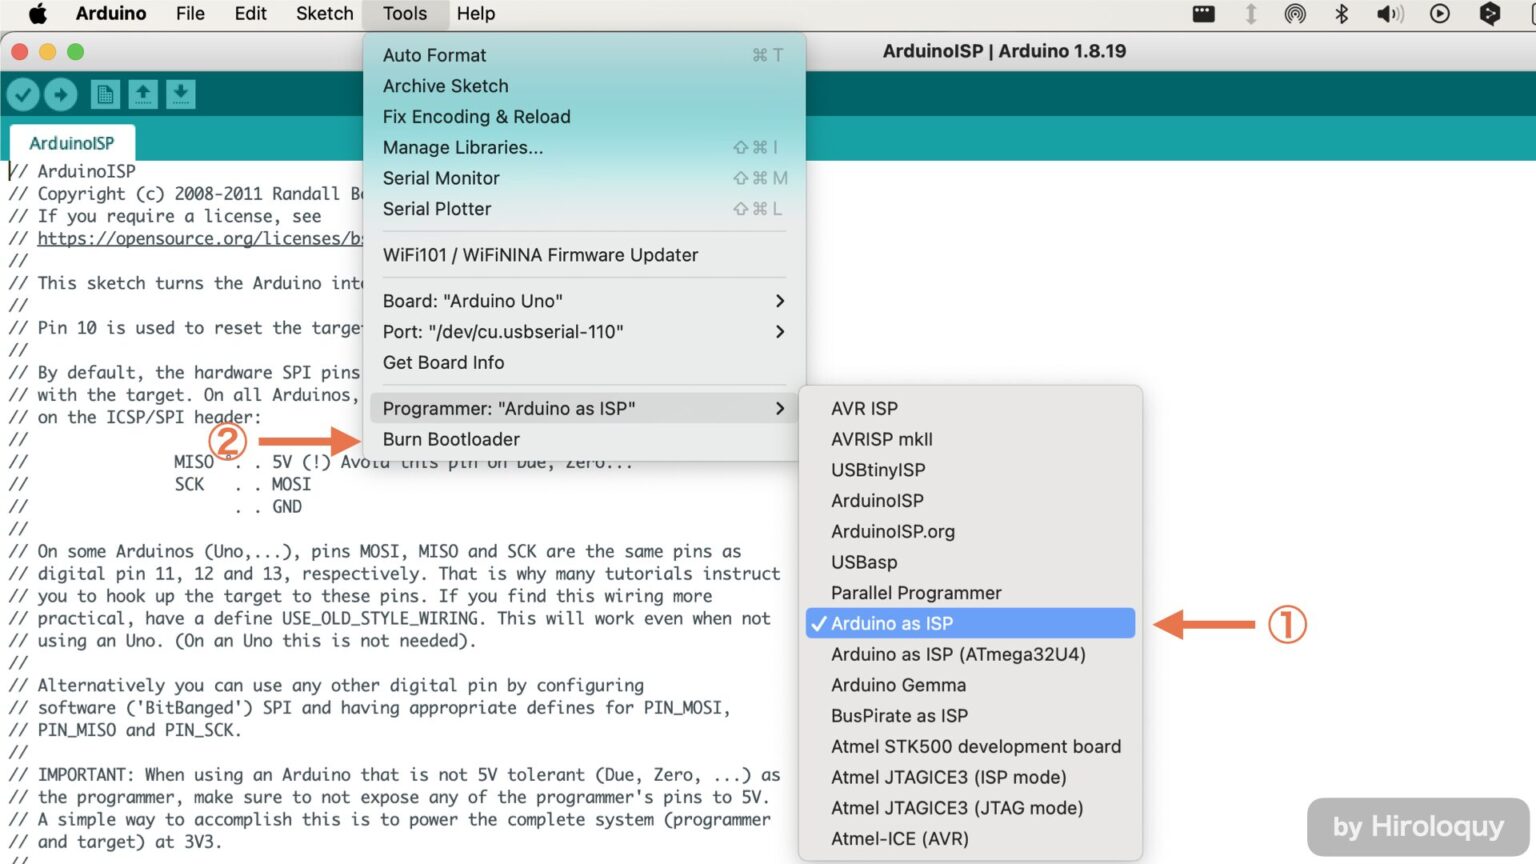Click the Verify checkmark toolbar button

(x=23, y=95)
